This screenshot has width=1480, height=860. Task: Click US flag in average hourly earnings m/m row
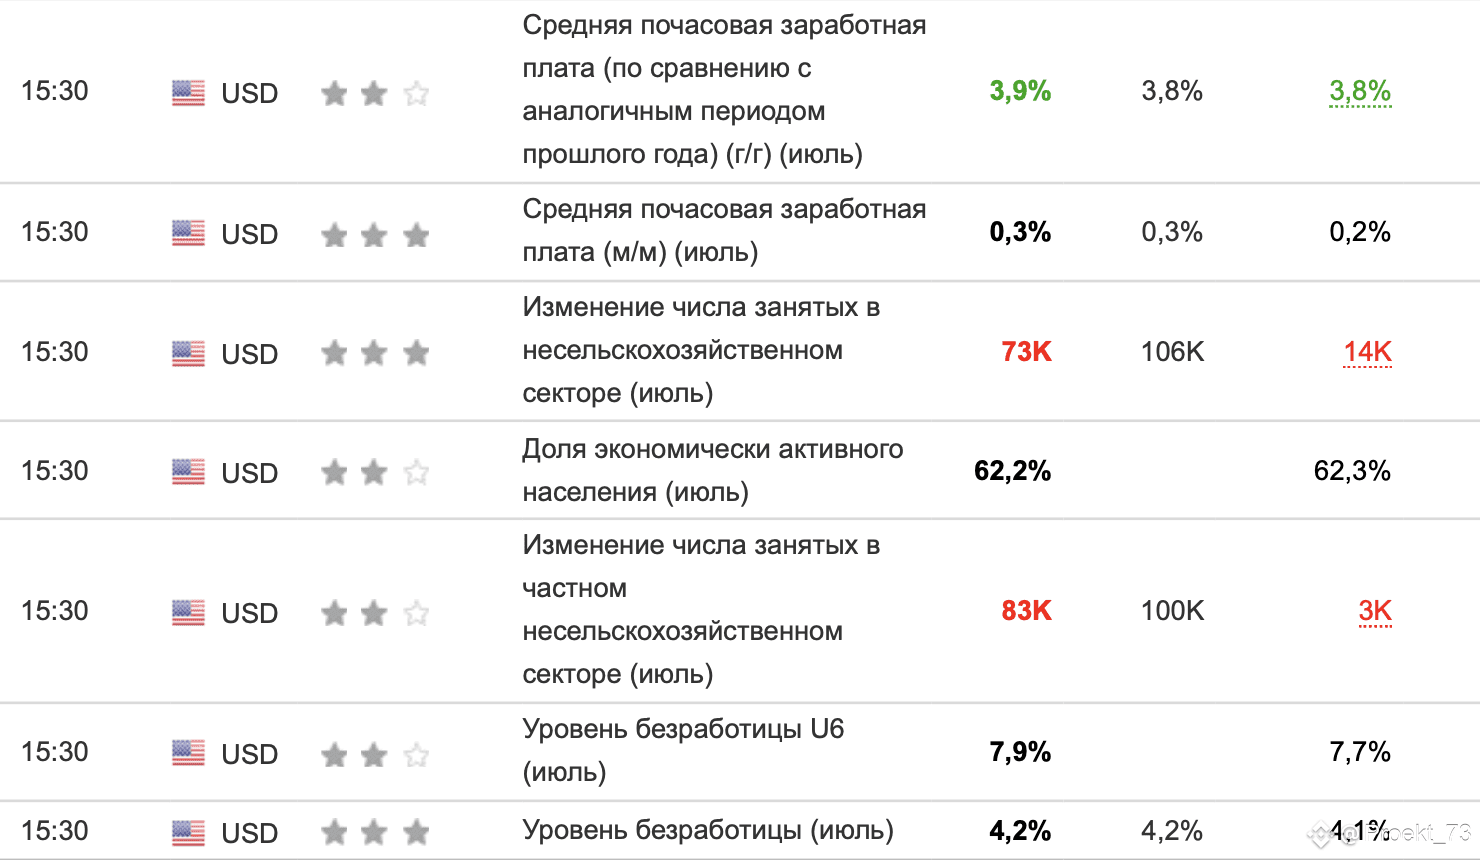click(x=188, y=233)
